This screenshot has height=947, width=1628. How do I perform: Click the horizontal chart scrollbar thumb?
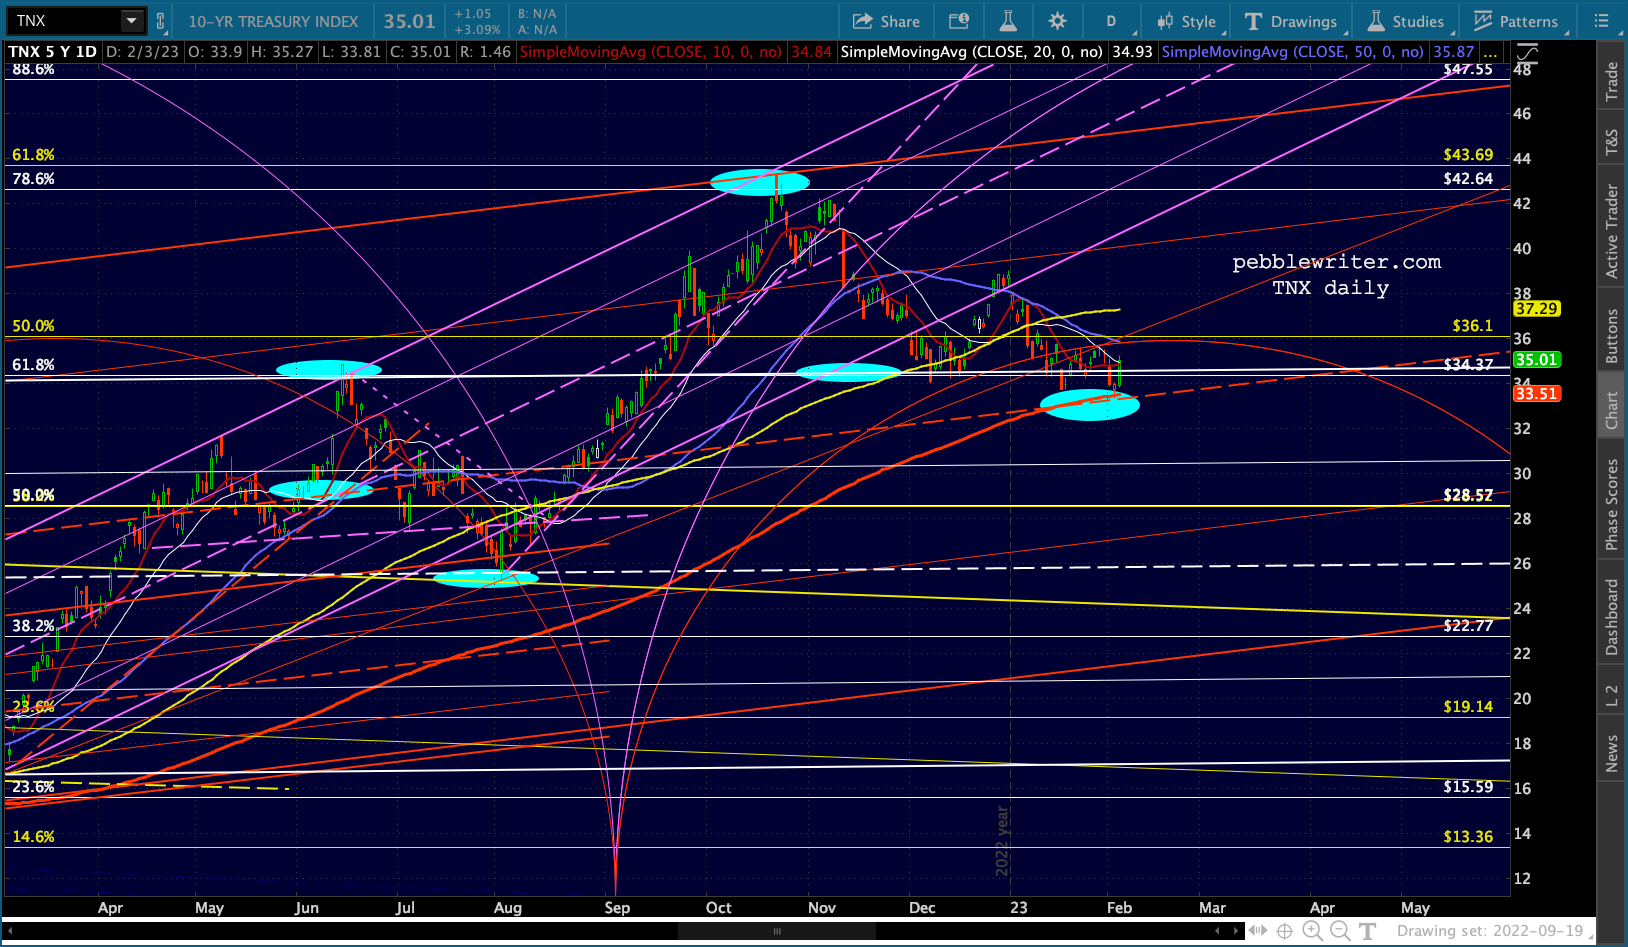(x=777, y=931)
